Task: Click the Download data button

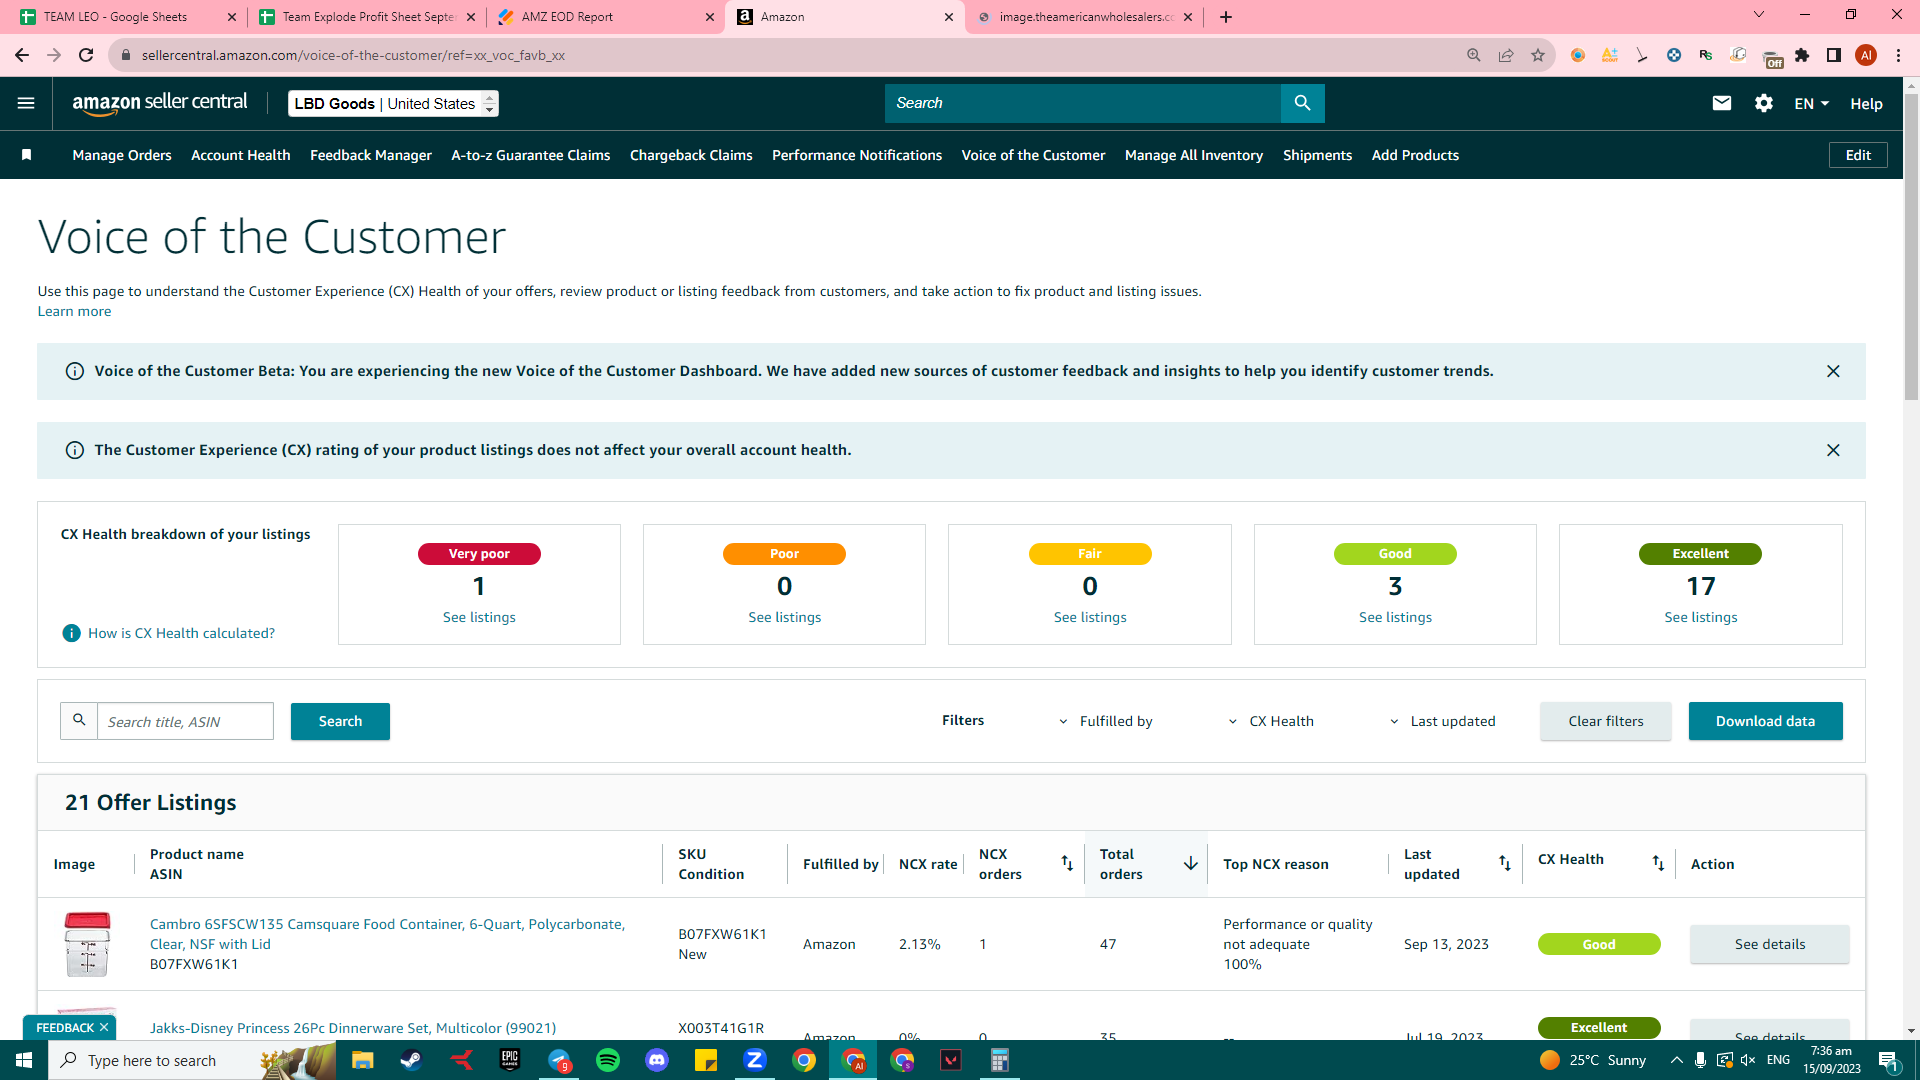Action: 1765,721
